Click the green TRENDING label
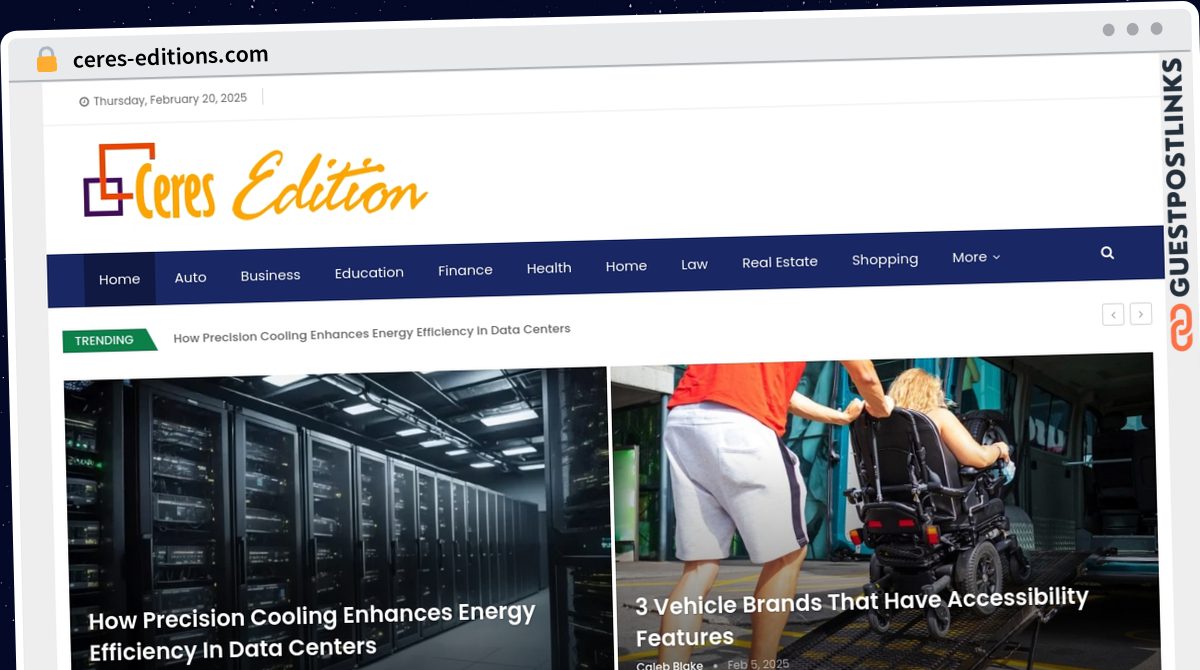 coord(109,341)
